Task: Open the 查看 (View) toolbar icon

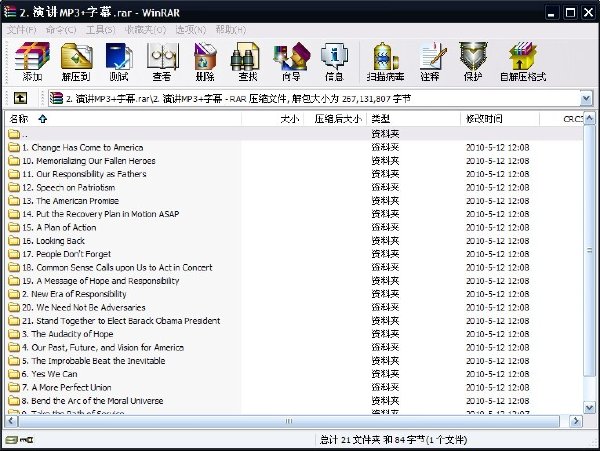Action: click(162, 61)
